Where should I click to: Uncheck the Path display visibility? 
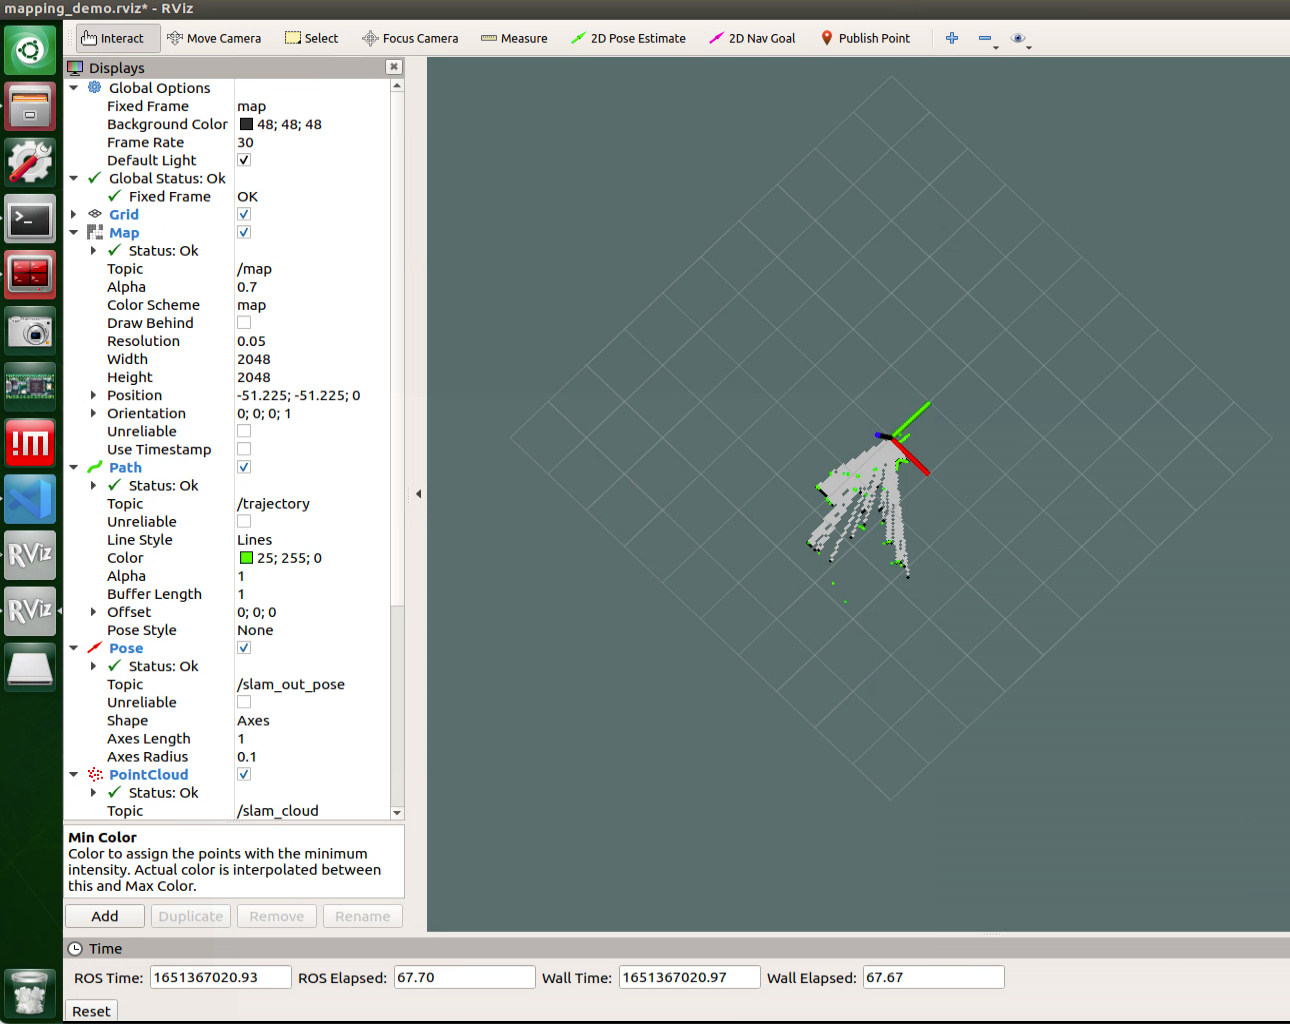point(243,466)
